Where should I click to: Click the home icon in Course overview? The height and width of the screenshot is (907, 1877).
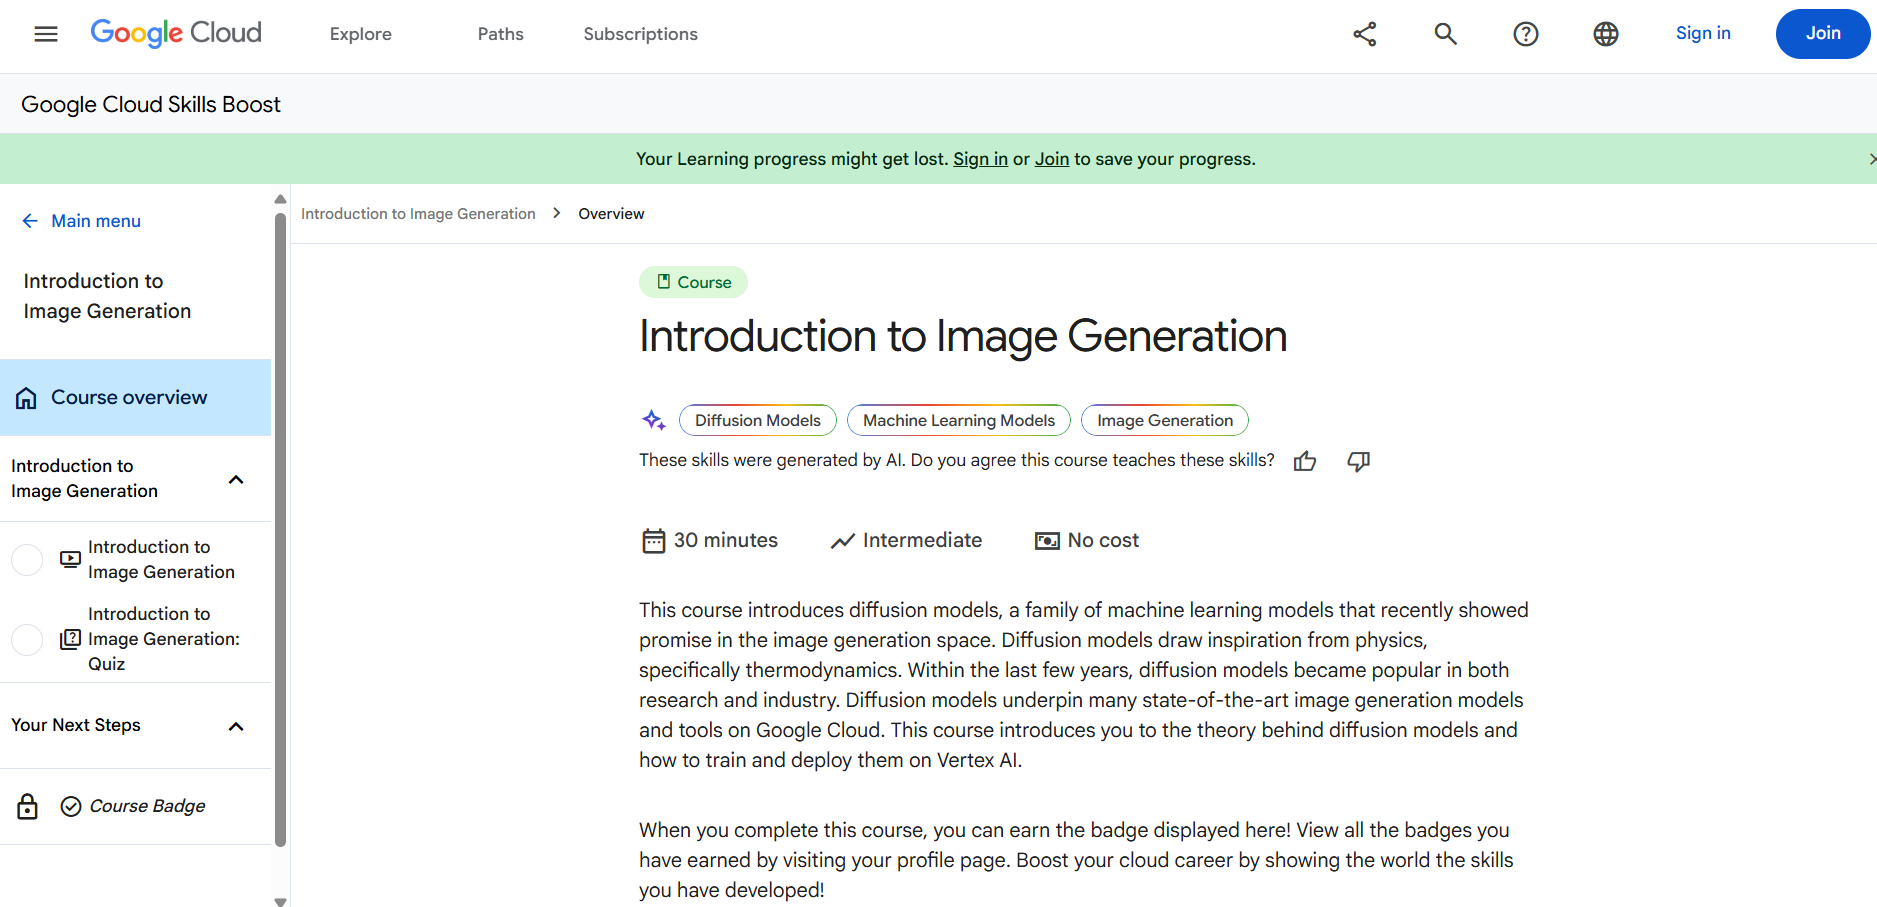point(26,398)
